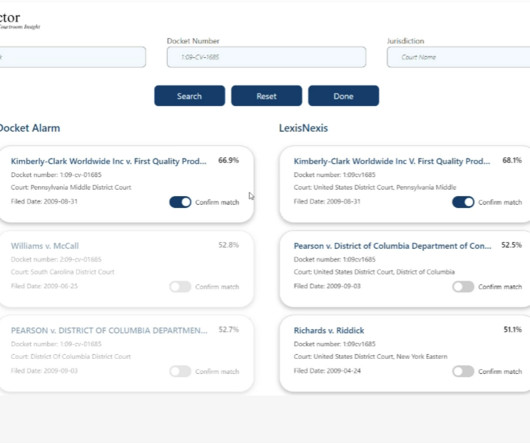Click the 66.9% match score

(228, 160)
